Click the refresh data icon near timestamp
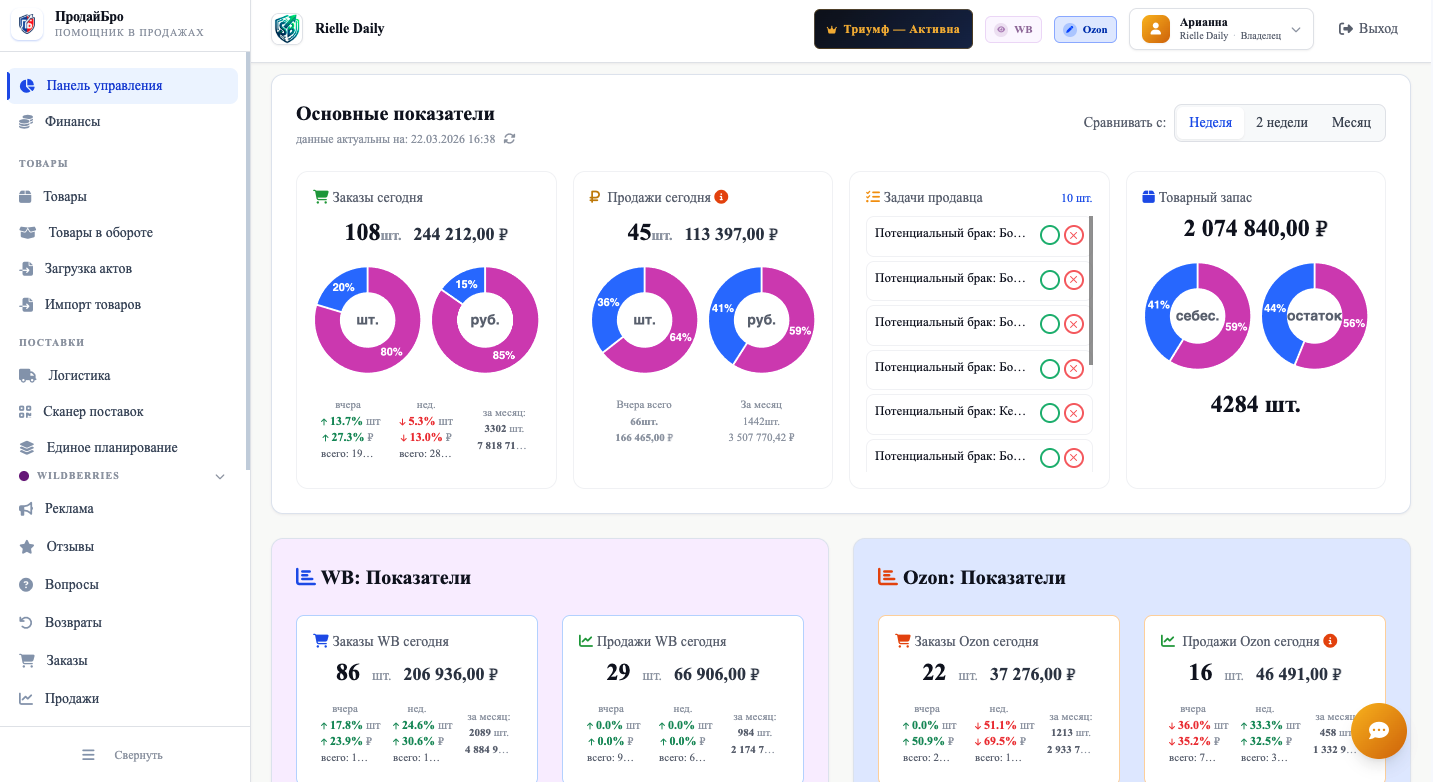 click(510, 139)
